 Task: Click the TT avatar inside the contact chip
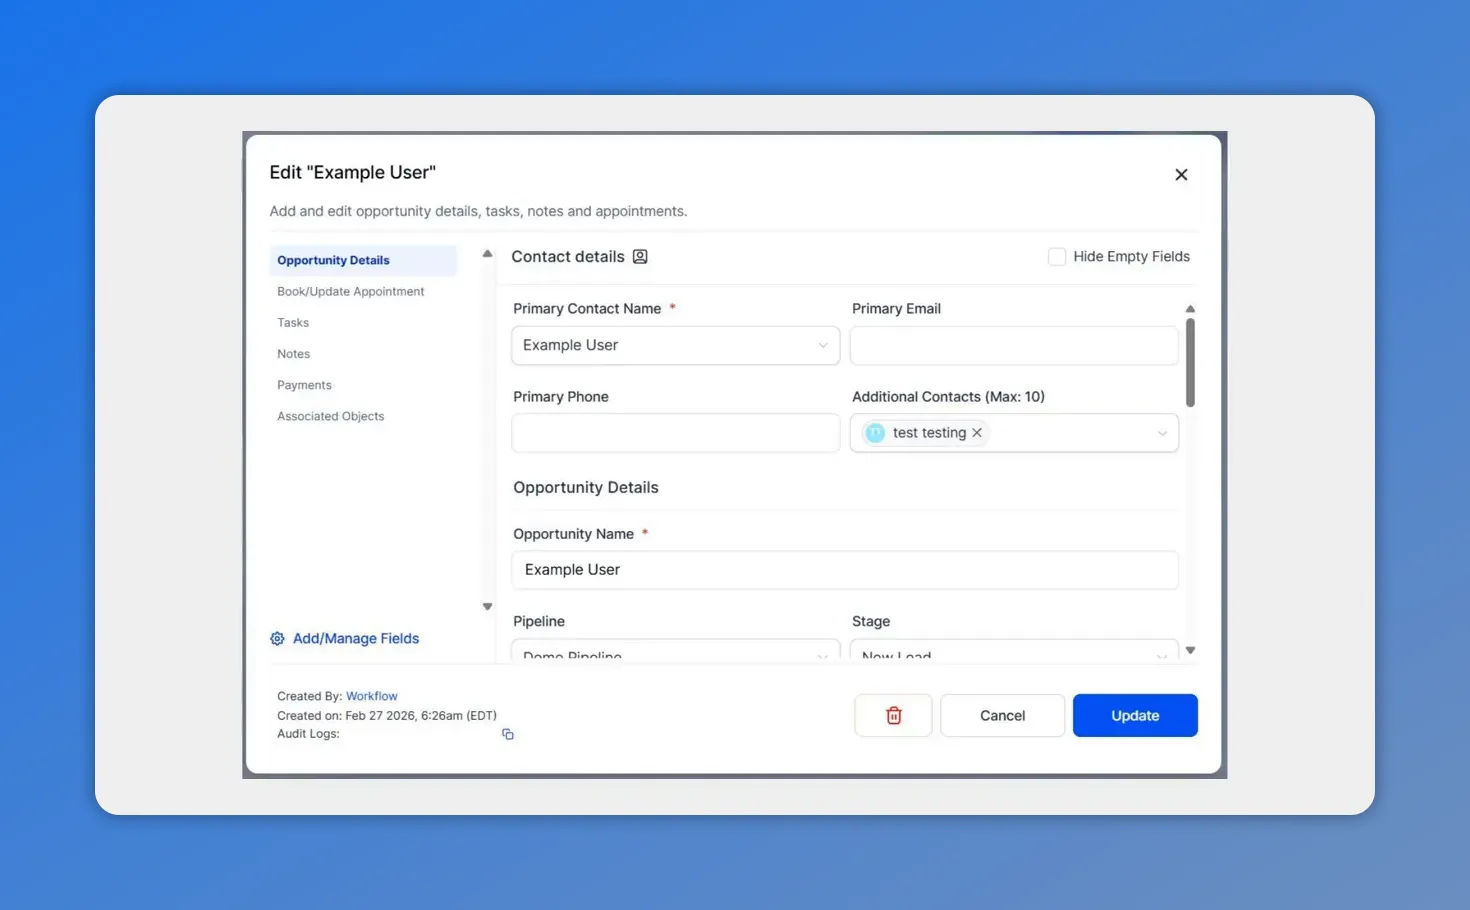(x=874, y=432)
